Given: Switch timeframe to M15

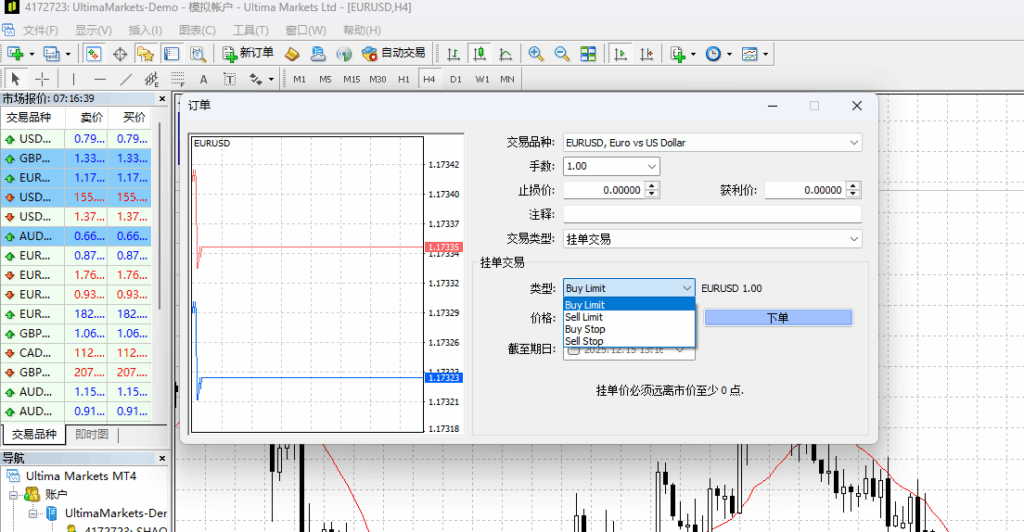Looking at the screenshot, I should tap(351, 79).
